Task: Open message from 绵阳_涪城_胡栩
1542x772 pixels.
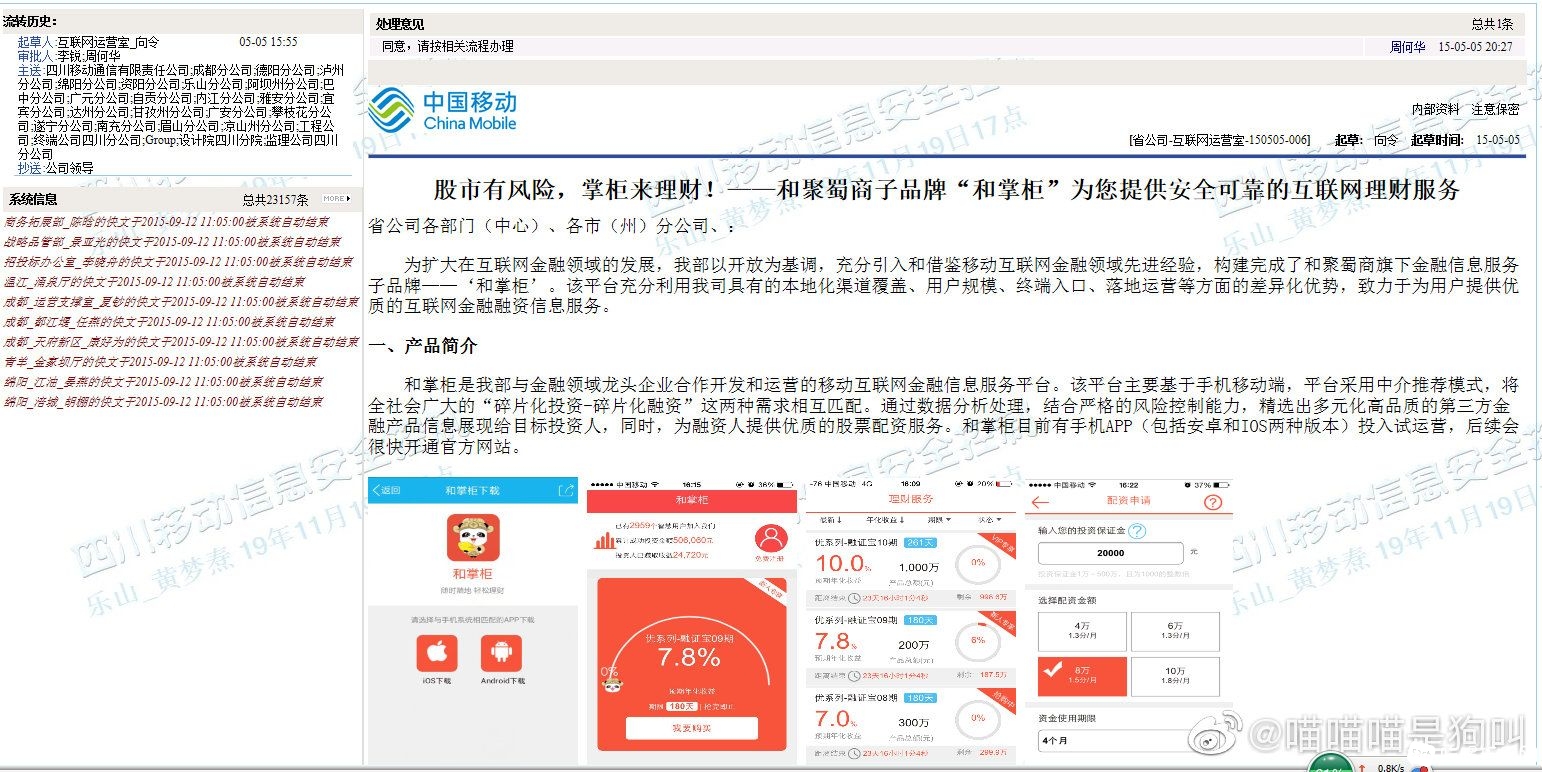Action: [163, 402]
